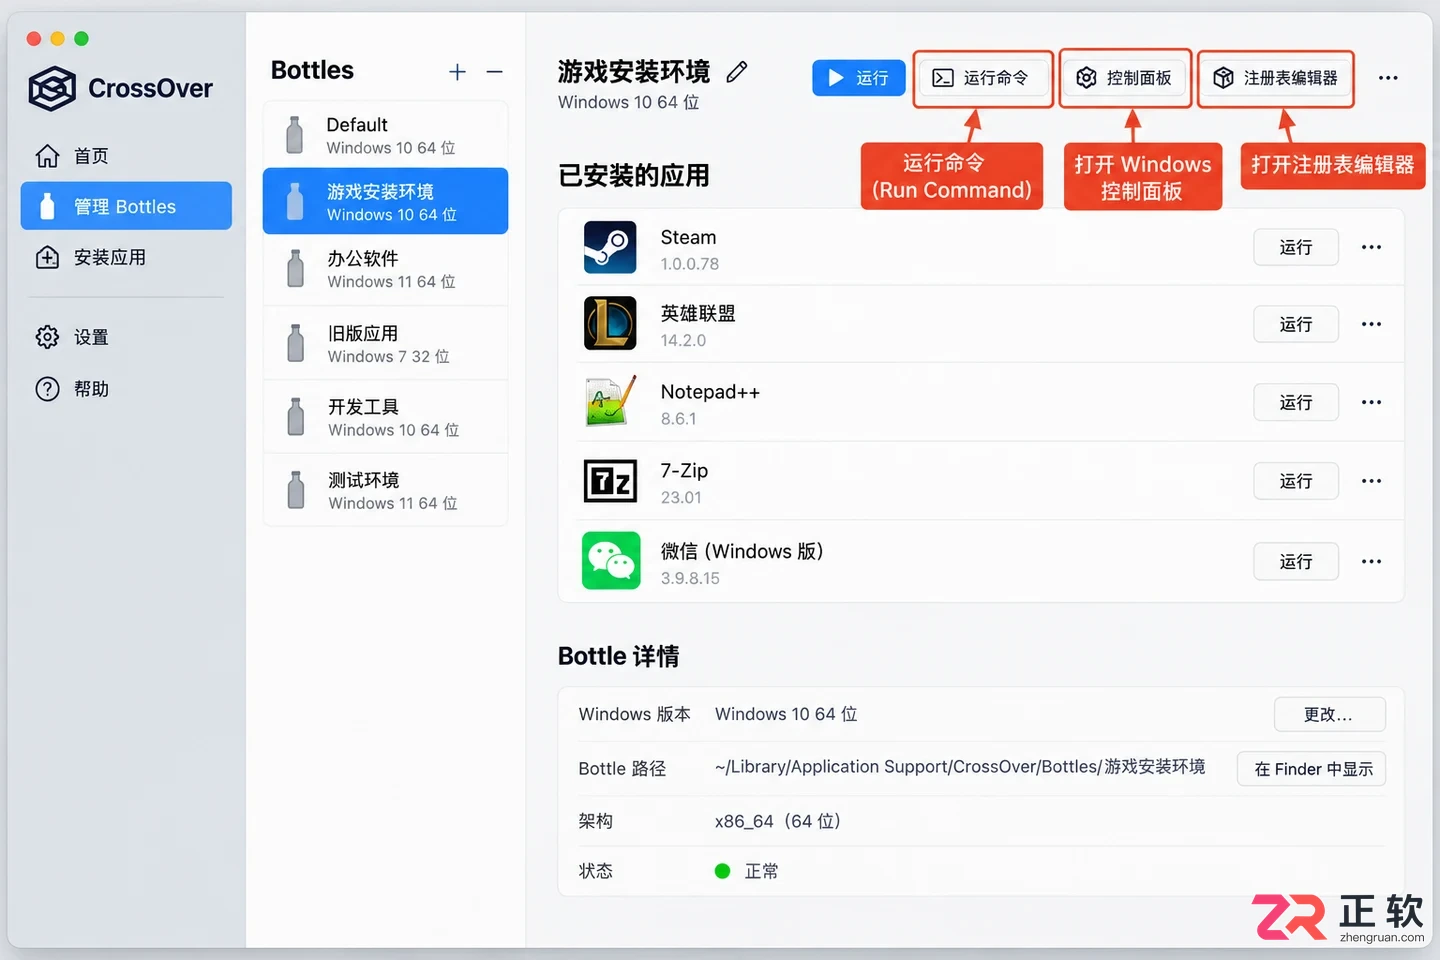Click the Windows 10 64 位 version value
Viewport: 1440px width, 960px height.
point(786,714)
